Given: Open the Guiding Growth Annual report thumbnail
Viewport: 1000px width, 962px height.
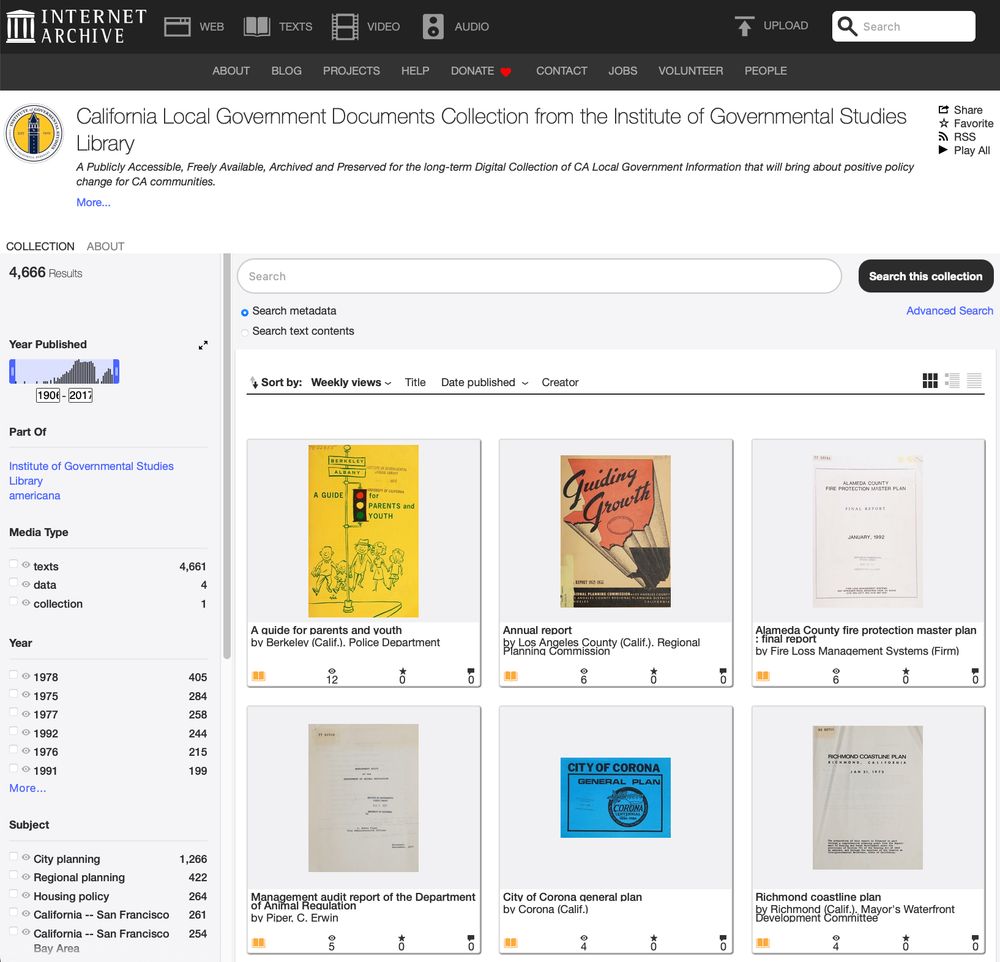Looking at the screenshot, I should (615, 531).
